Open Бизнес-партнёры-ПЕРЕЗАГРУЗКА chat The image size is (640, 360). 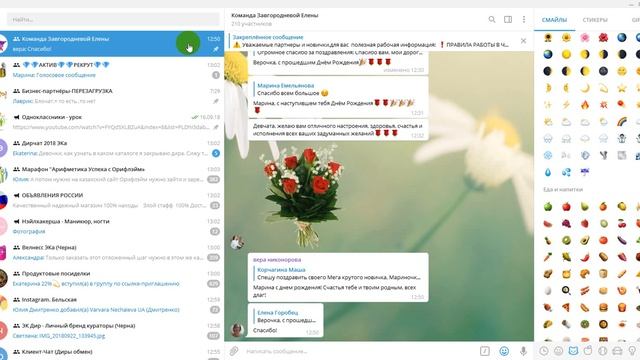point(112,96)
